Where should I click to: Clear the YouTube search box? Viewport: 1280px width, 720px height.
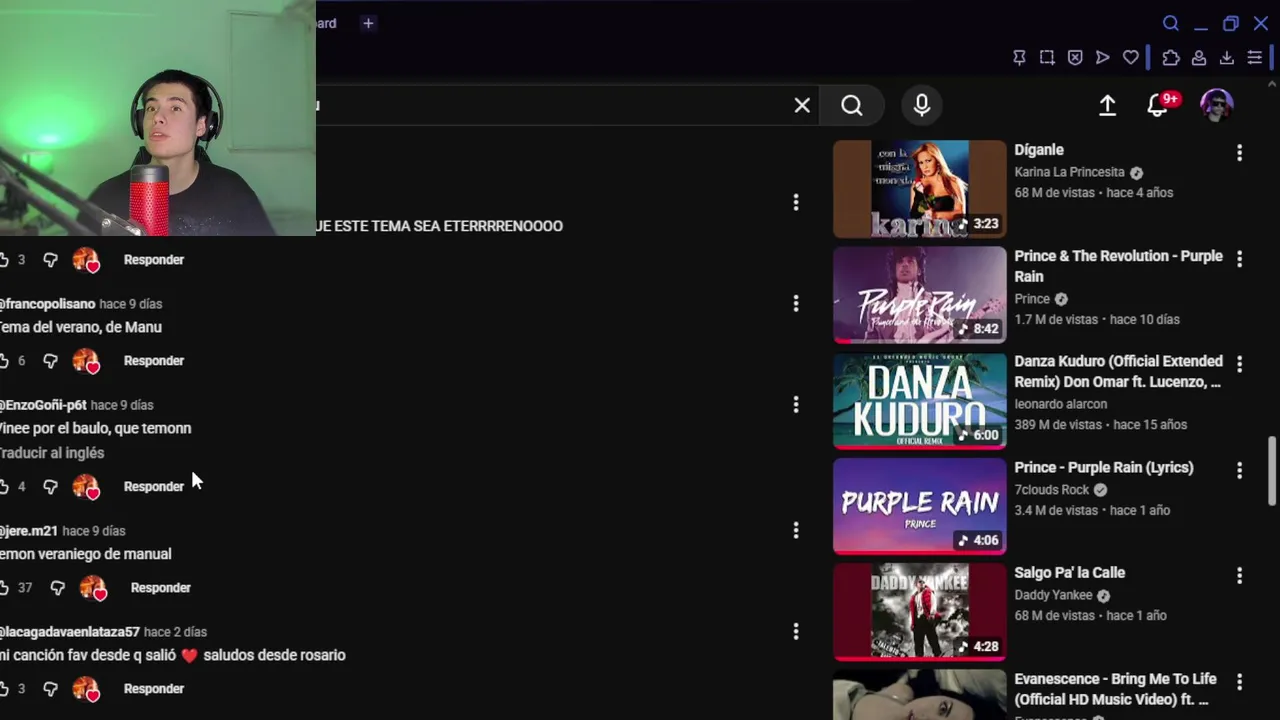tap(802, 105)
